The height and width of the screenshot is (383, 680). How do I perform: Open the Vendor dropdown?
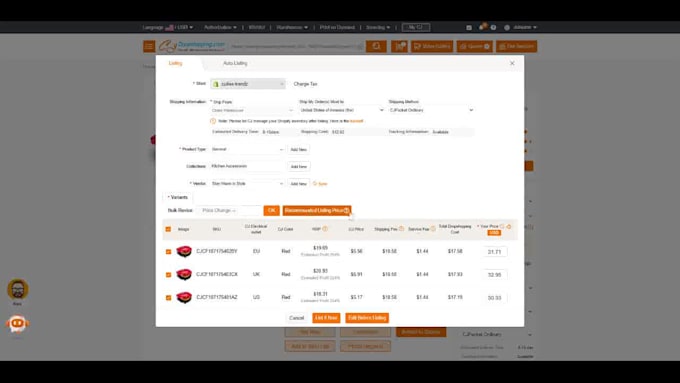tap(247, 183)
